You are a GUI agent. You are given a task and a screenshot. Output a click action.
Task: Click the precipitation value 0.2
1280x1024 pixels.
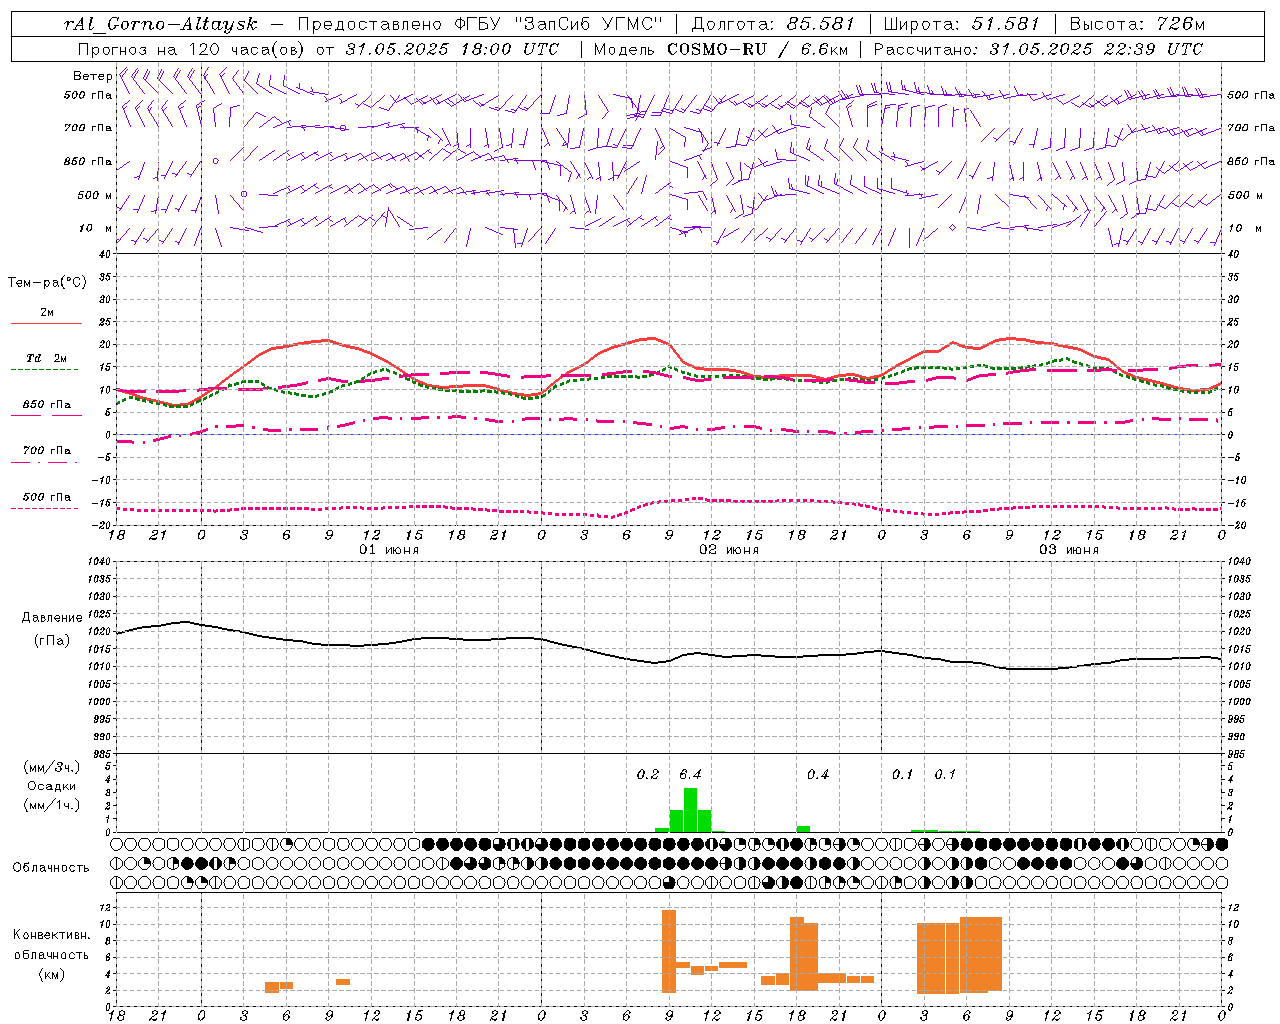pyautogui.click(x=648, y=774)
